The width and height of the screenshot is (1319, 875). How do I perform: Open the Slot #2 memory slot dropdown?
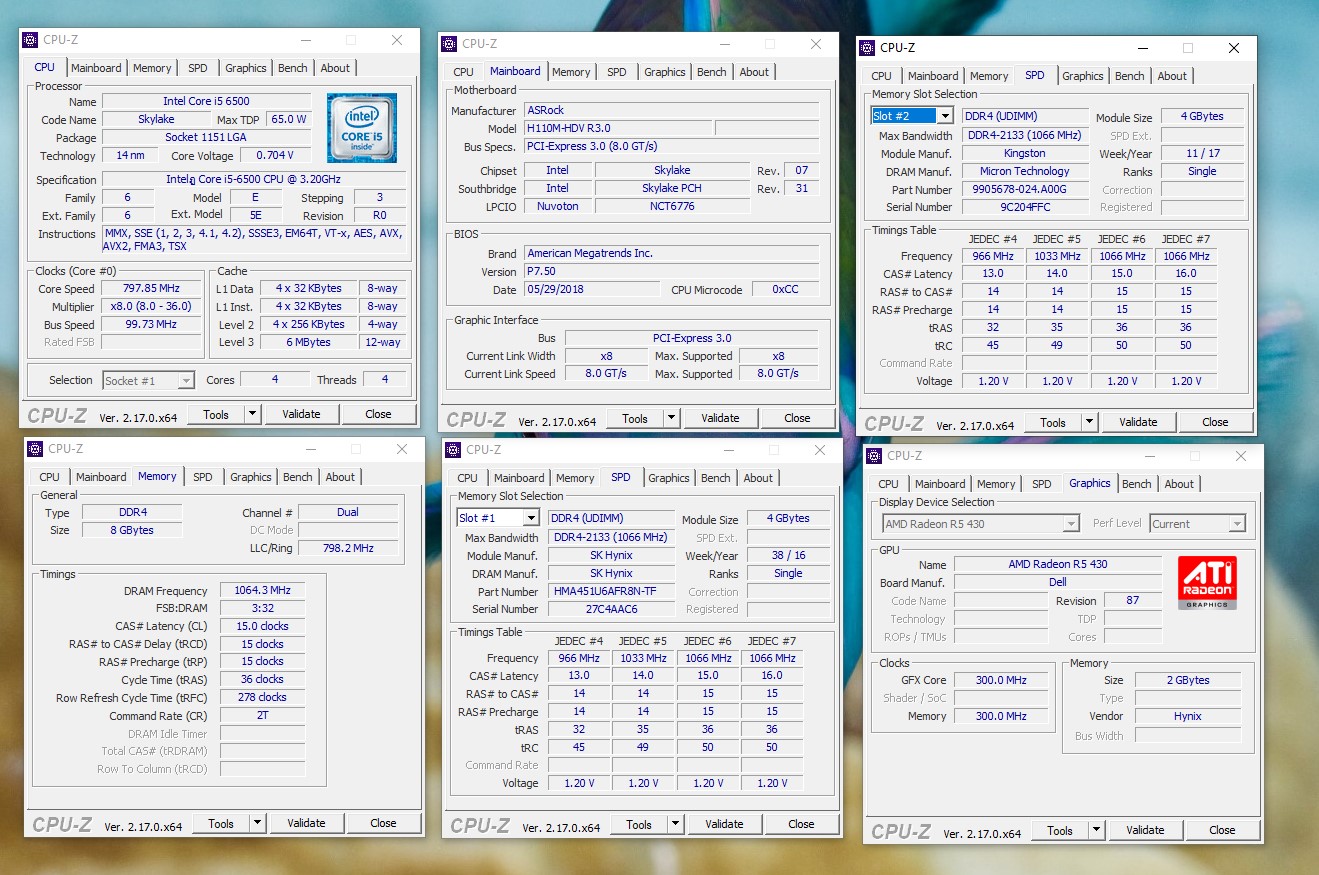(x=944, y=116)
